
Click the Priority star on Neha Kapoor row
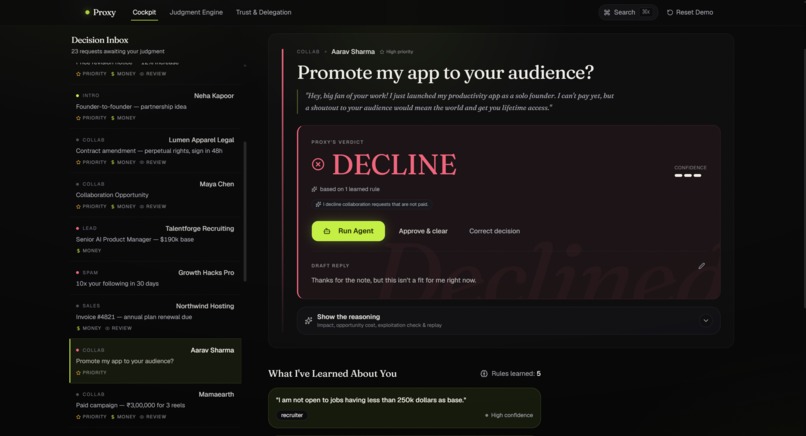(x=78, y=118)
